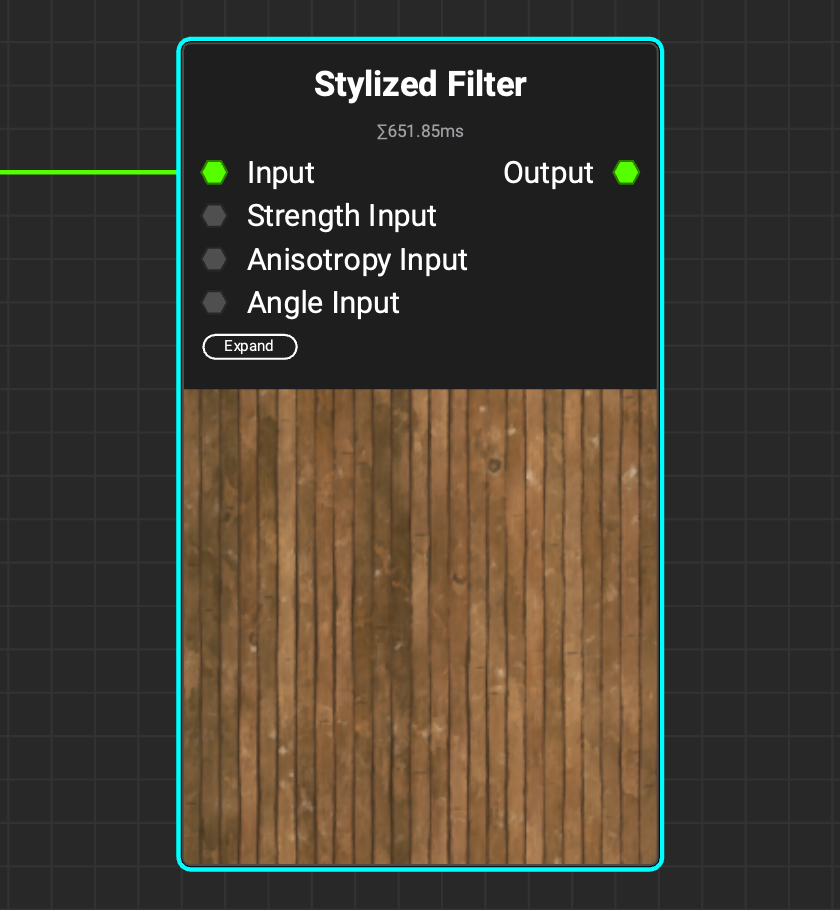840x910 pixels.
Task: Click the gray Anisotropy Input socket
Action: 214,259
